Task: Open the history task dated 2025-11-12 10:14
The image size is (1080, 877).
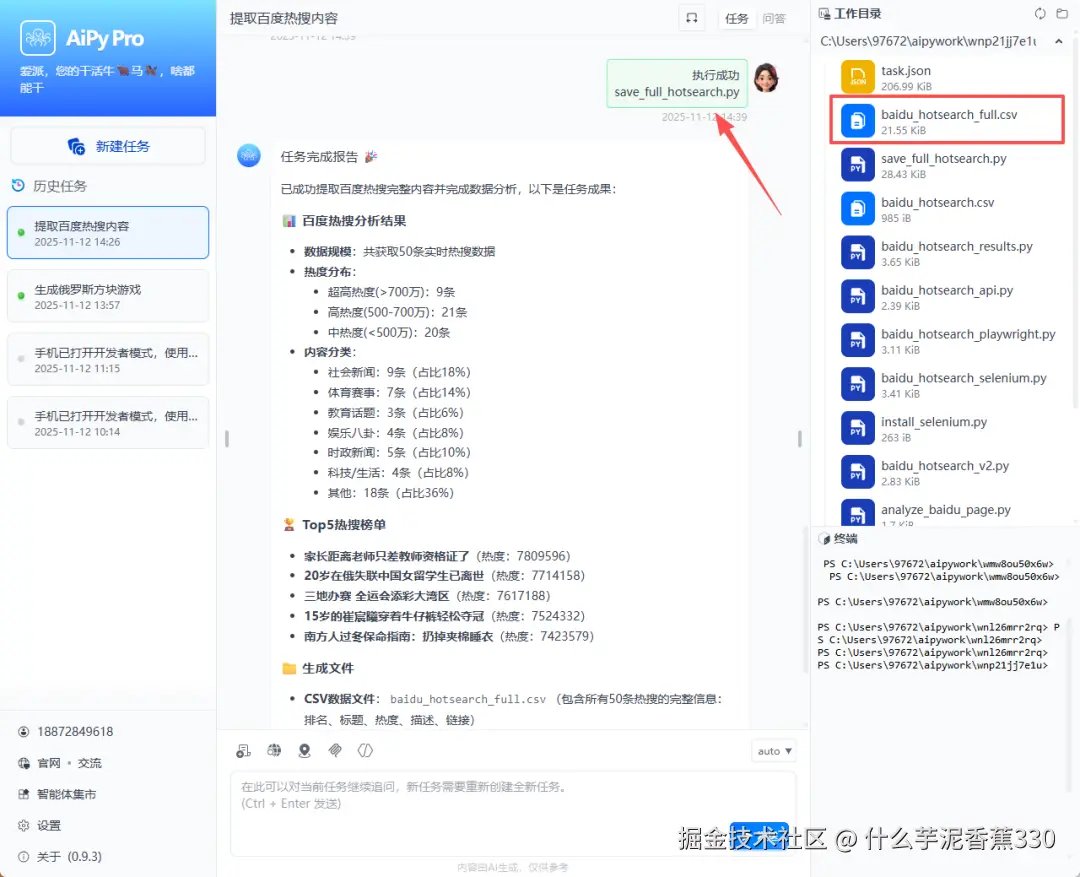Action: pos(108,423)
